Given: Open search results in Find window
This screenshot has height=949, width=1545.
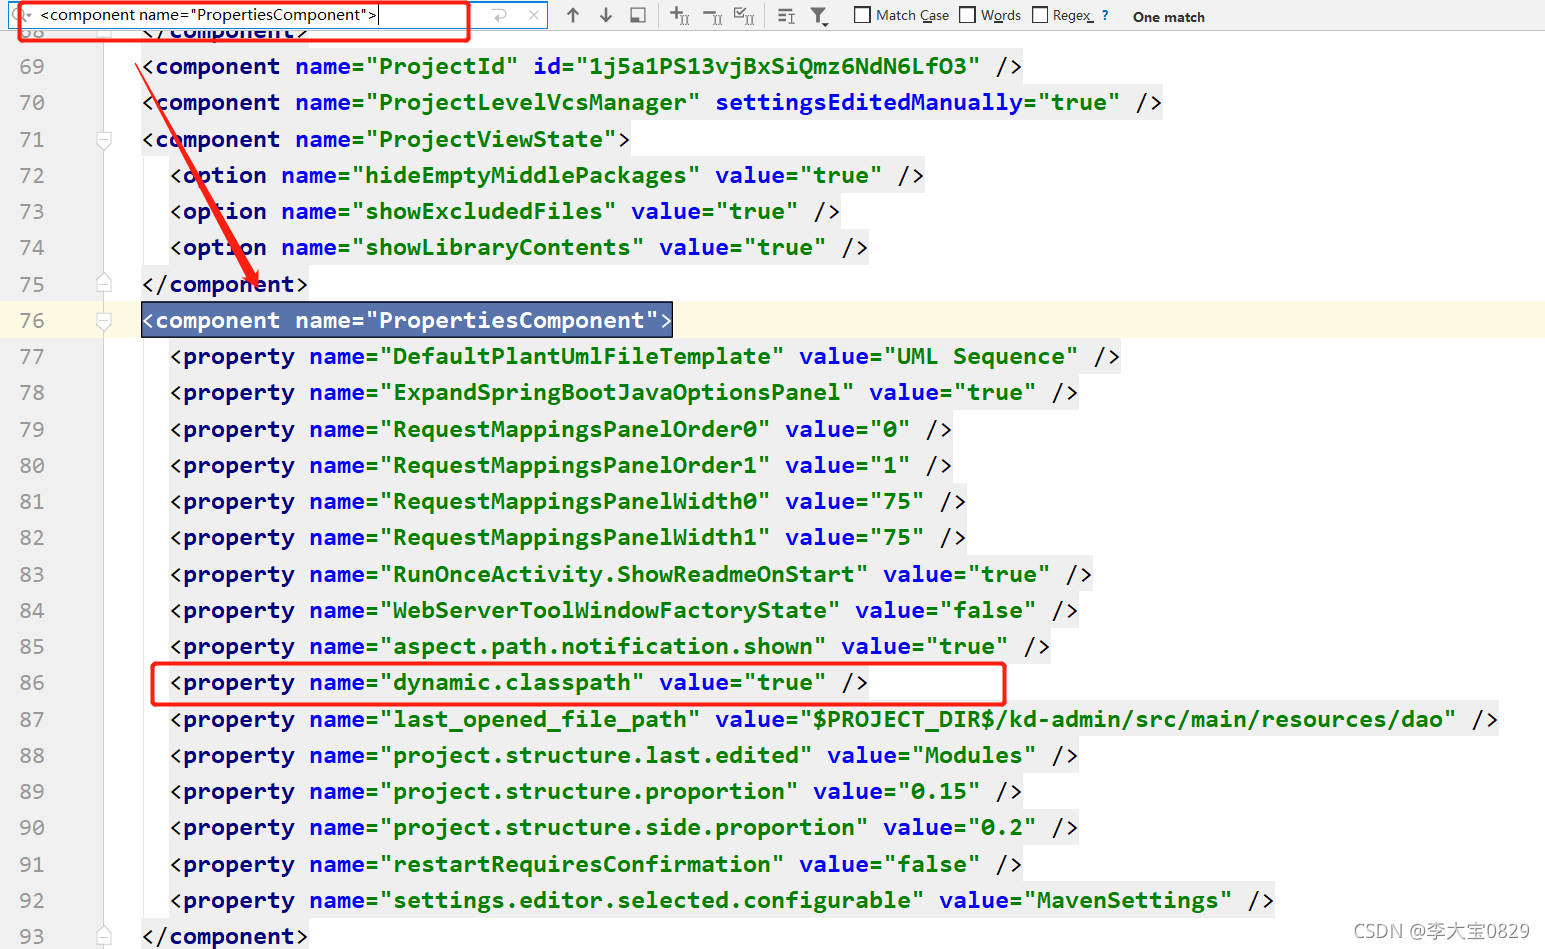Looking at the screenshot, I should 639,15.
